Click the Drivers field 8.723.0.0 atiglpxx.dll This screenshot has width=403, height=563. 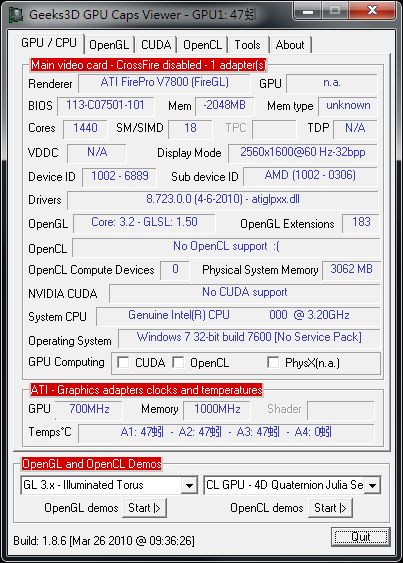pos(223,200)
